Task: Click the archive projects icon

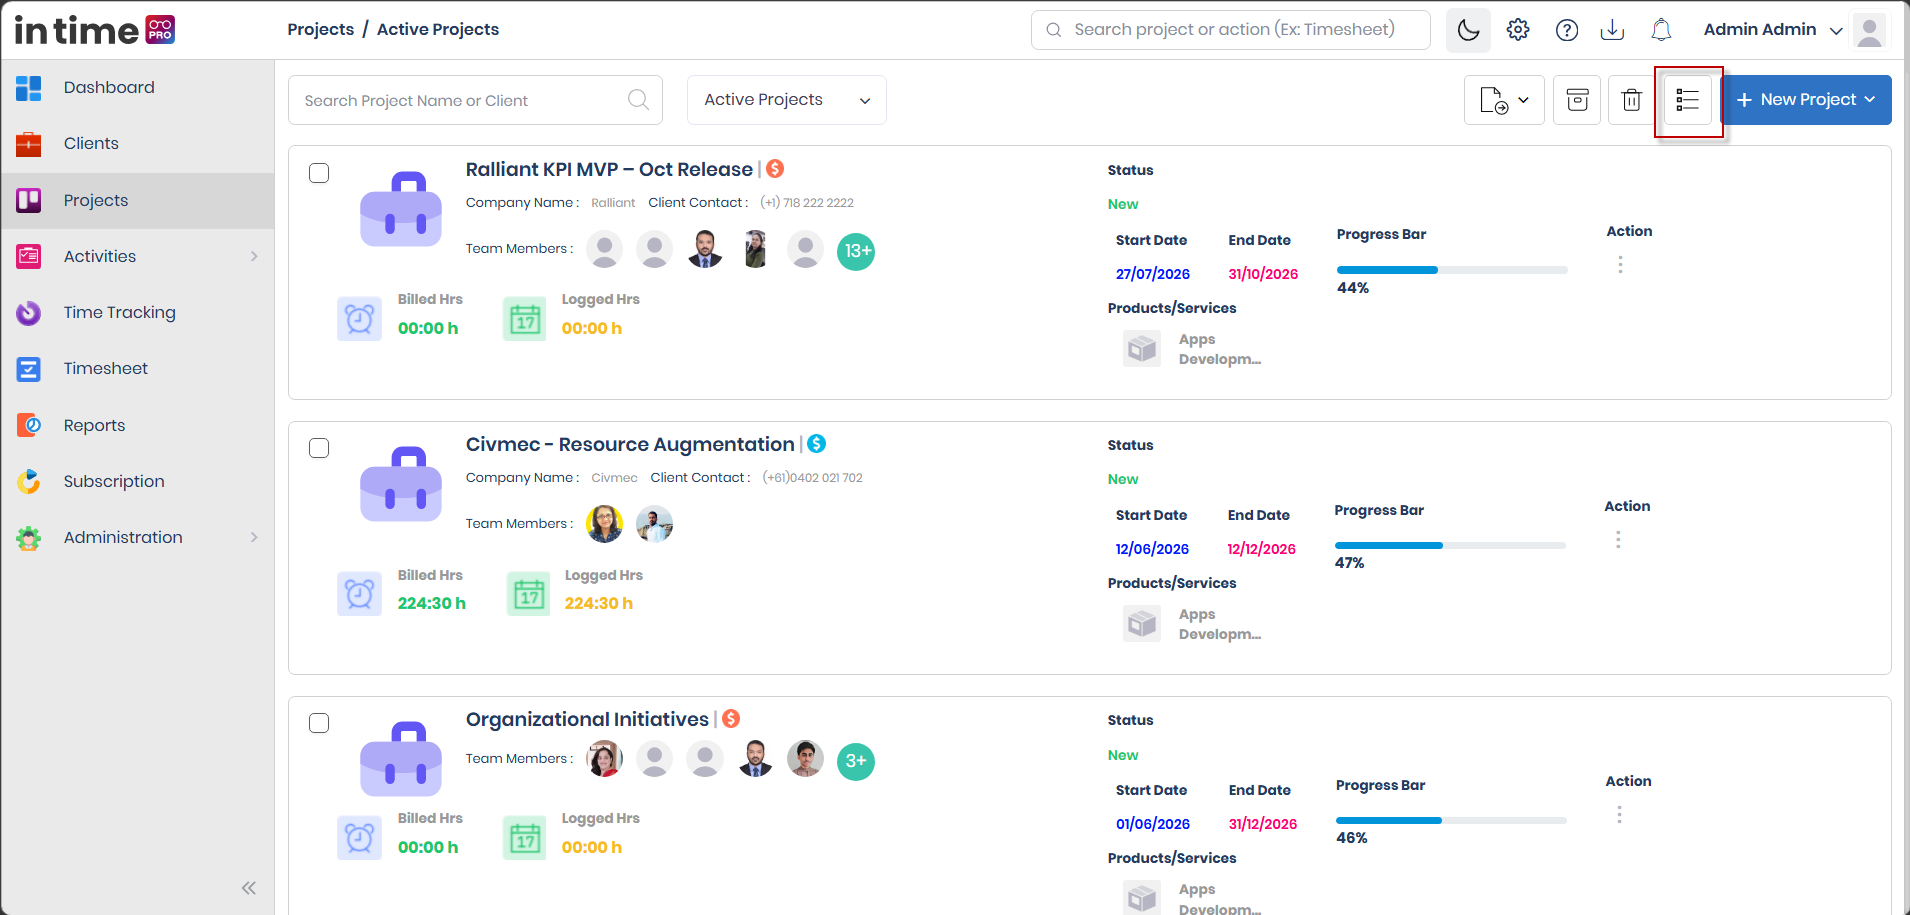Action: [x=1577, y=100]
